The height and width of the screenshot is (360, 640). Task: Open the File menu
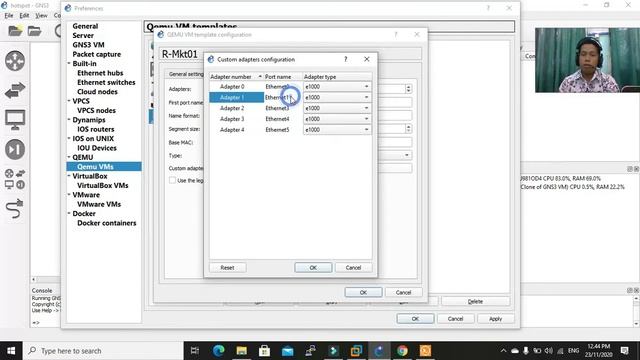9,16
